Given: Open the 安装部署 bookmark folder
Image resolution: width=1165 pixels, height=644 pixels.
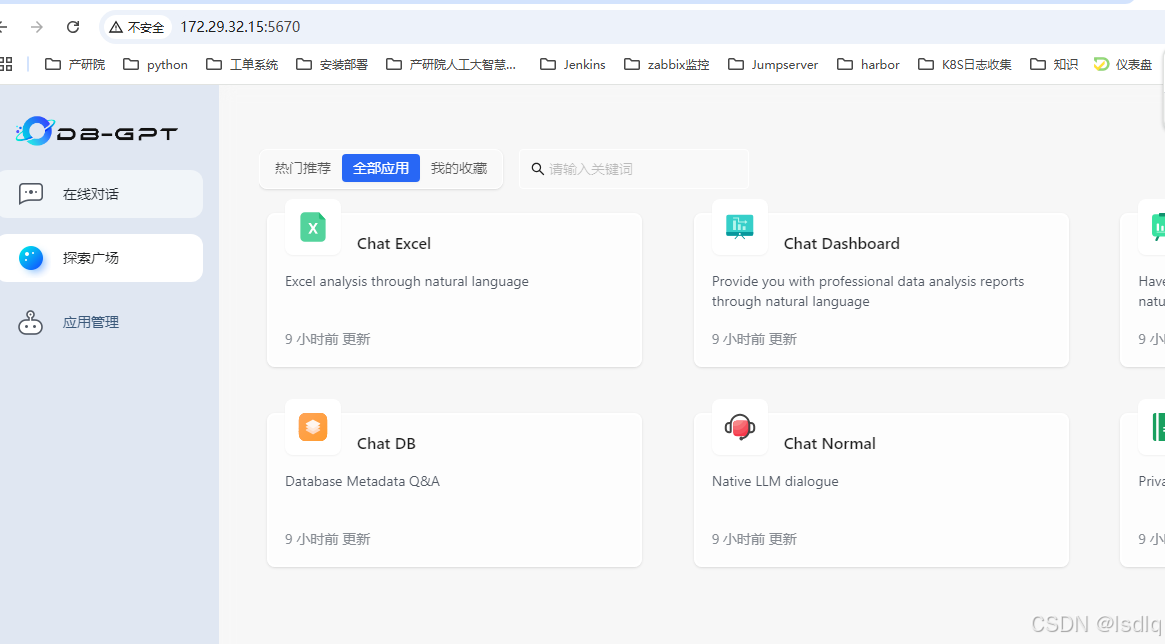Looking at the screenshot, I should [332, 65].
